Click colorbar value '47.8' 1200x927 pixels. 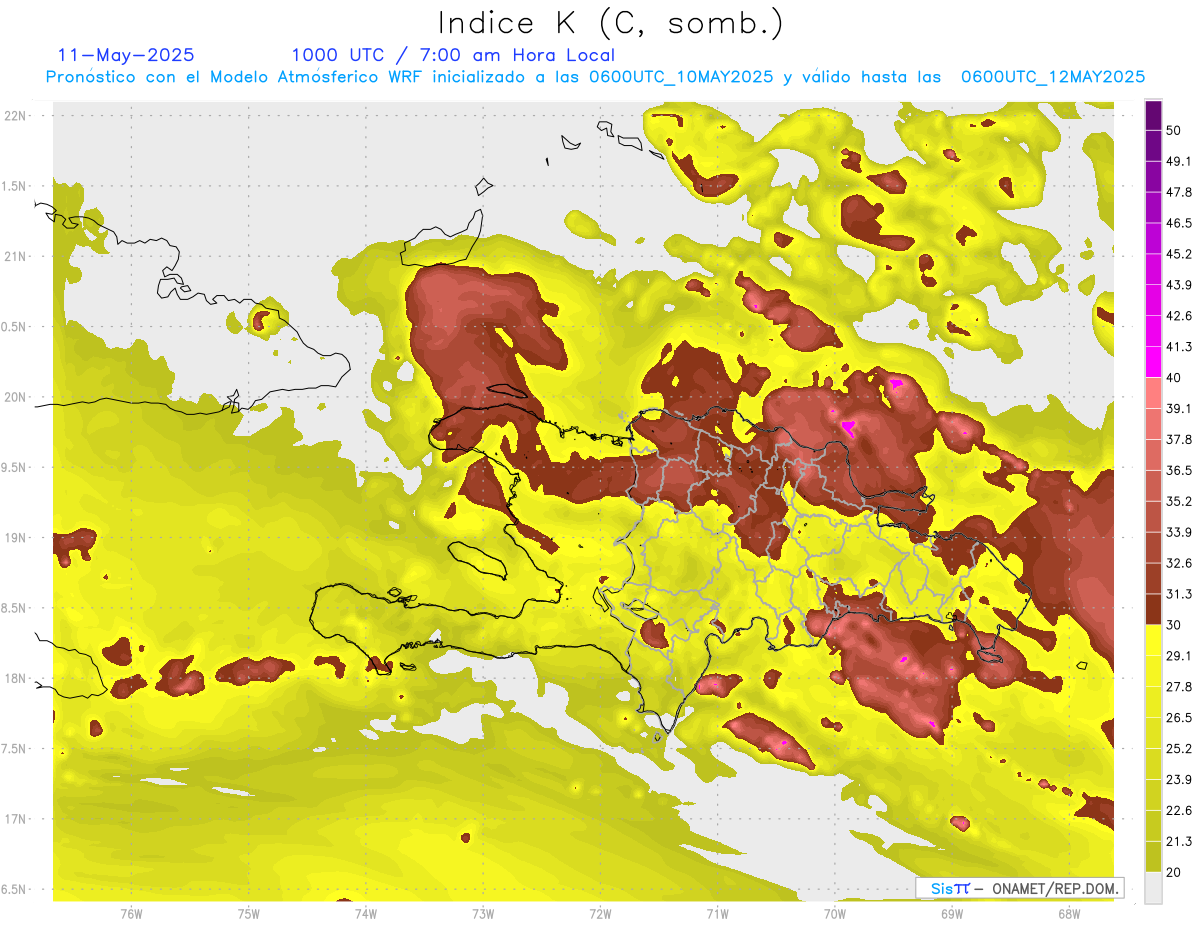[x=1179, y=192]
